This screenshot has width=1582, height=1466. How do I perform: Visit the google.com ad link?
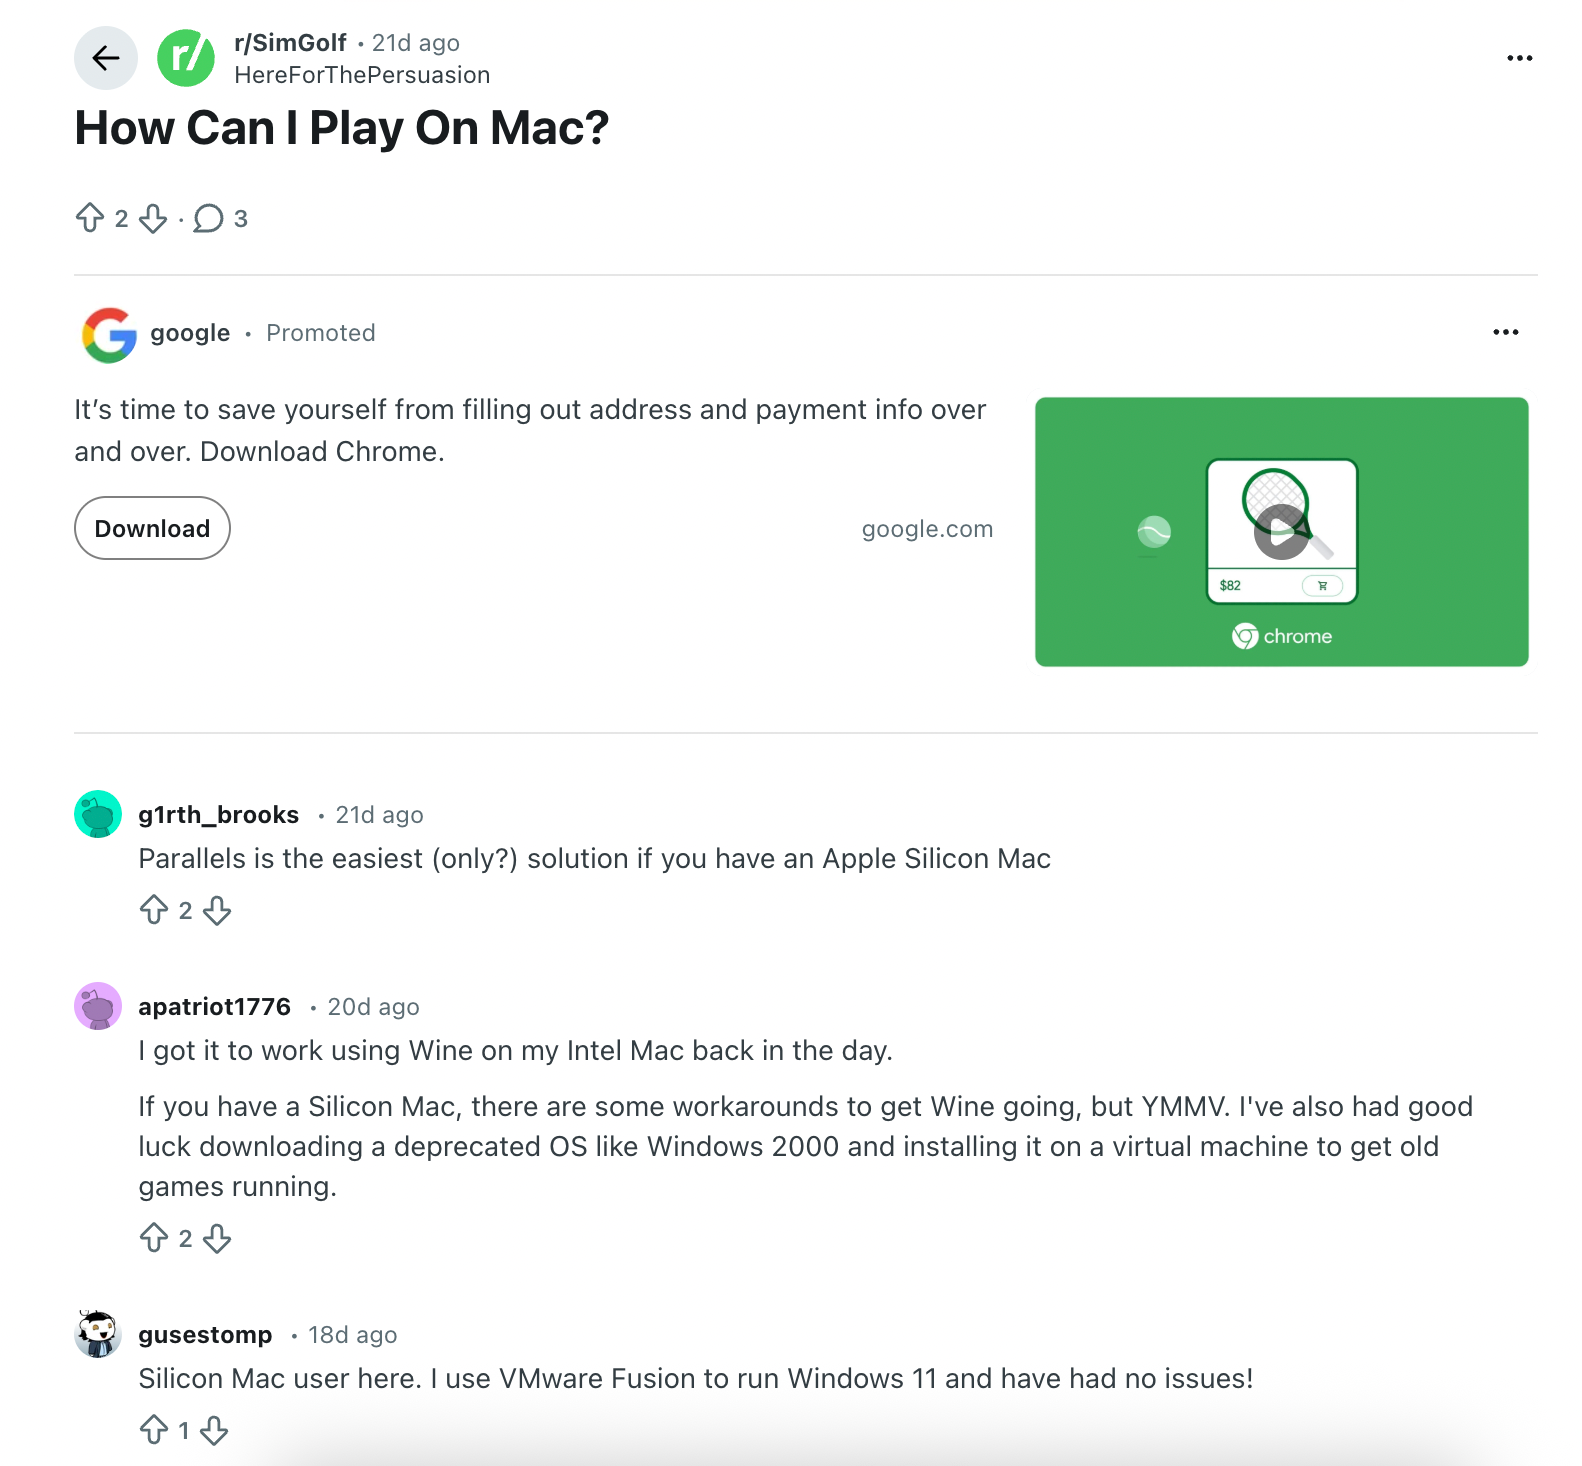coord(927,529)
